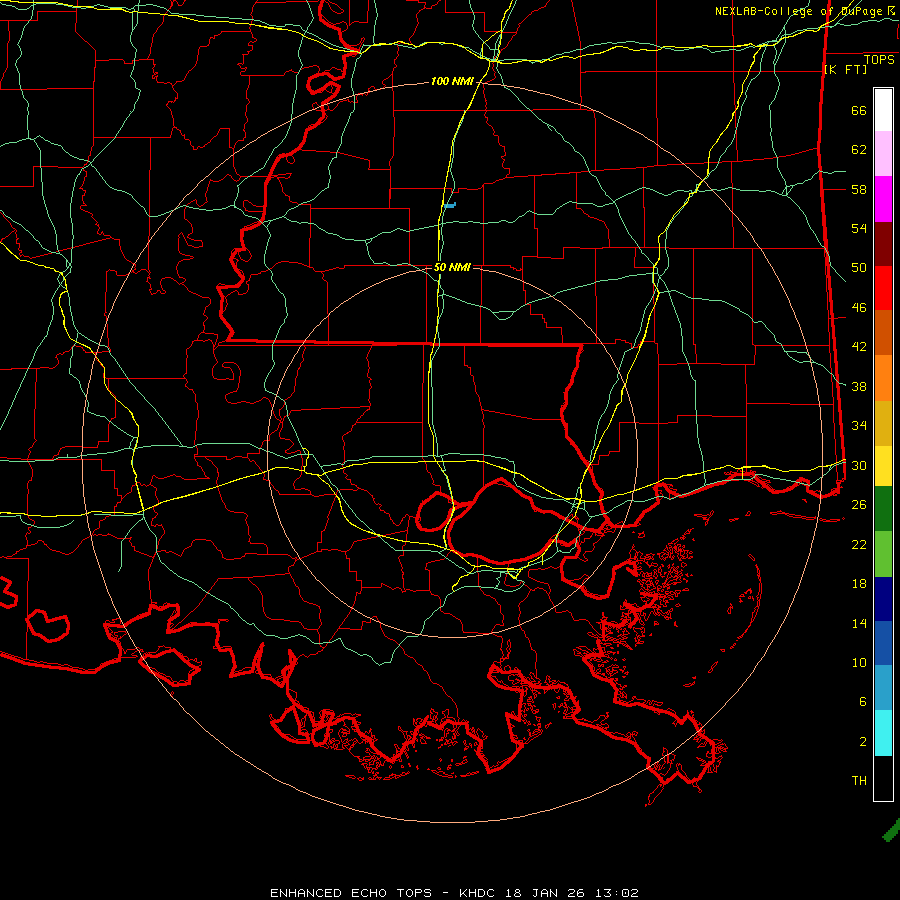
Task: Select the magenta legend color band
Action: pos(883,199)
